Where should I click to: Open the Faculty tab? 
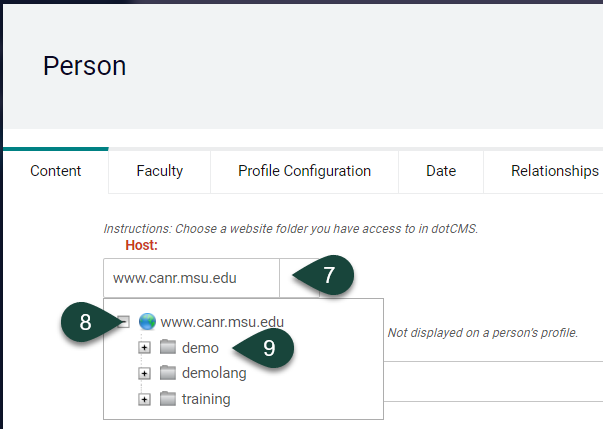click(159, 171)
